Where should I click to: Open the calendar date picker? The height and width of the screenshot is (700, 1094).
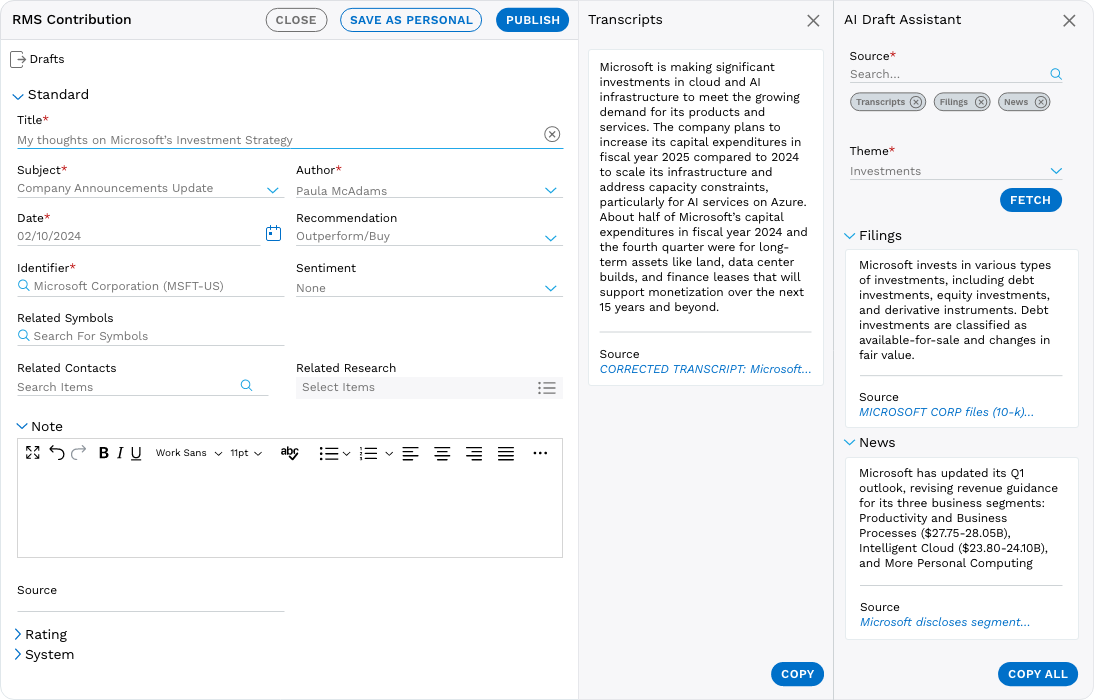(273, 233)
